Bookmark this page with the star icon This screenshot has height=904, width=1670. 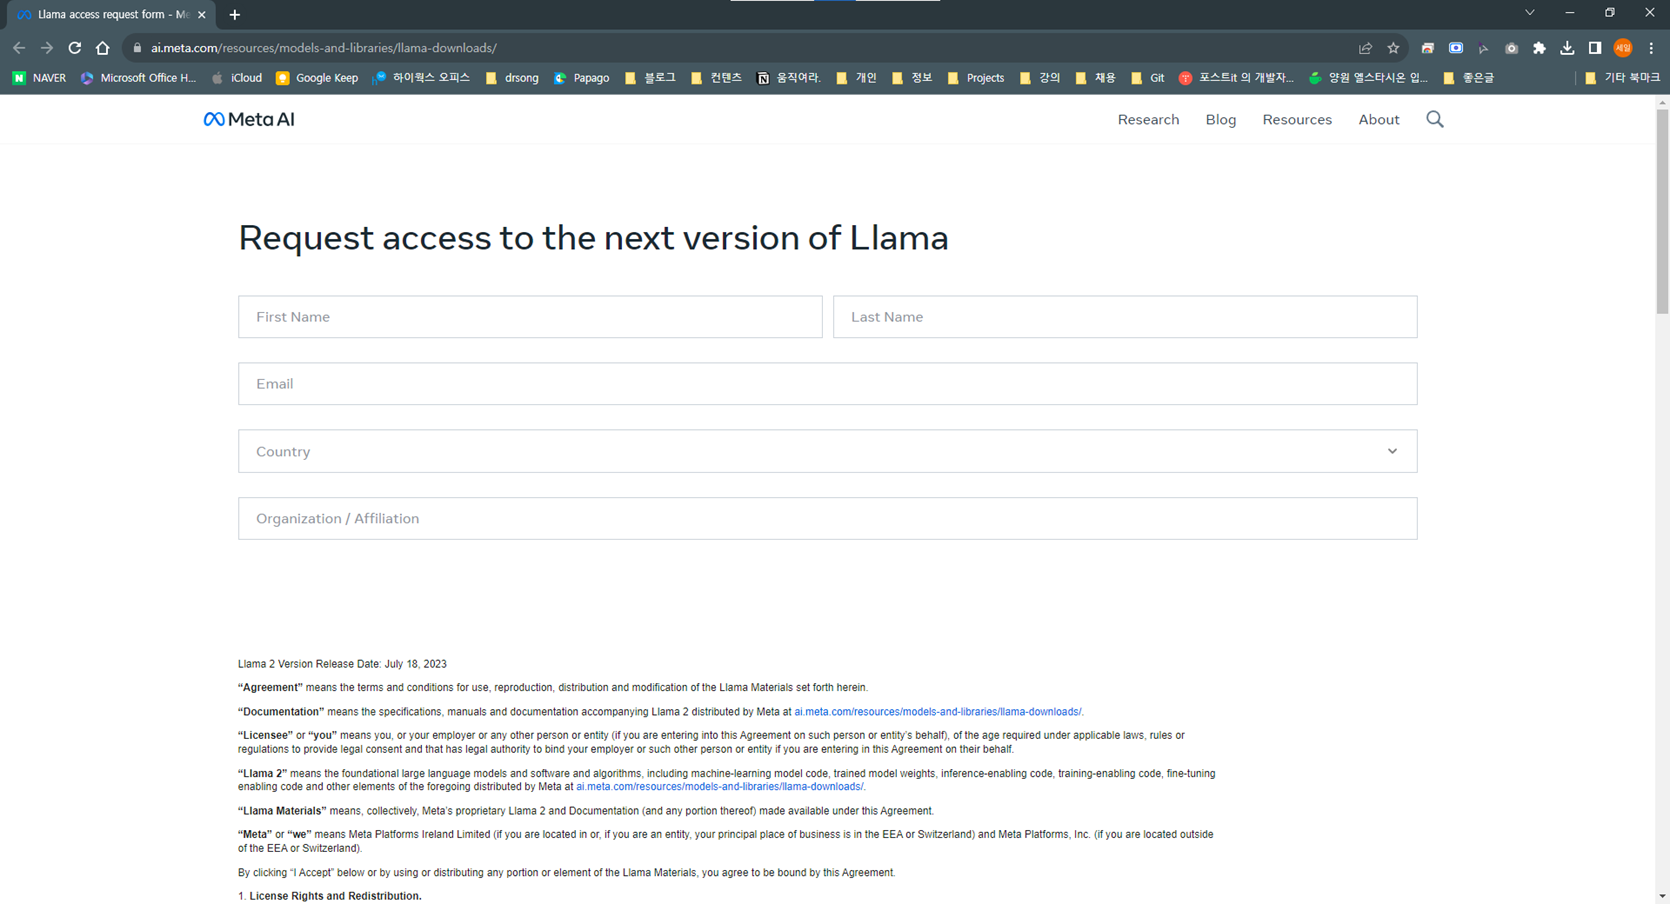point(1393,48)
